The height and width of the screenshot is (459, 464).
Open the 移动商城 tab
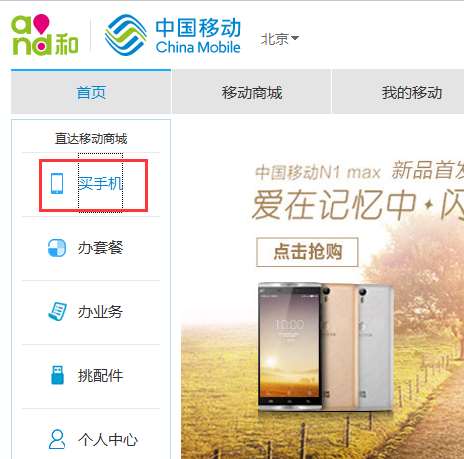tap(252, 92)
